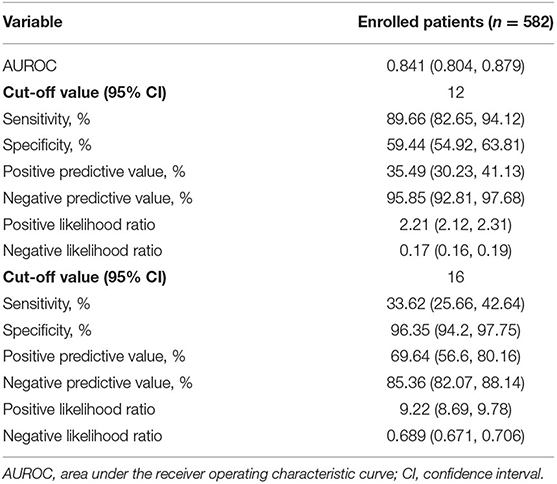Click the cut-off value 16
Screen dimensions: 557x484
(x=456, y=277)
